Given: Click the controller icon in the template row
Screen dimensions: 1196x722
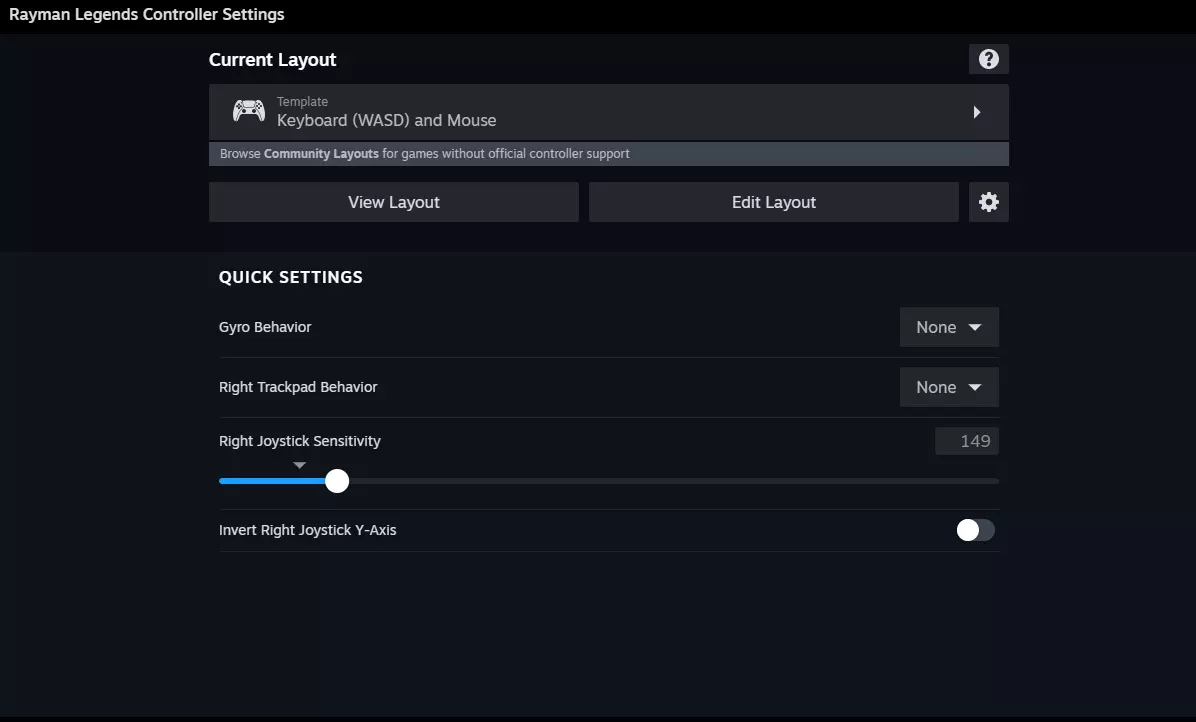Looking at the screenshot, I should pyautogui.click(x=249, y=111).
